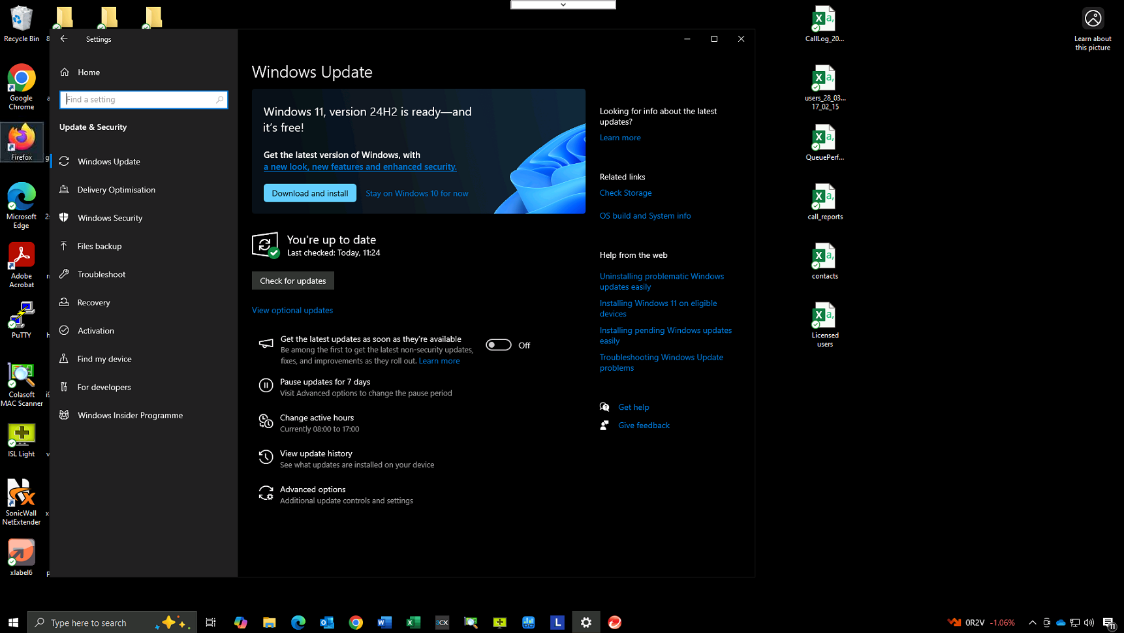Open Change active hours option
Image resolution: width=1124 pixels, height=633 pixels.
pos(316,418)
